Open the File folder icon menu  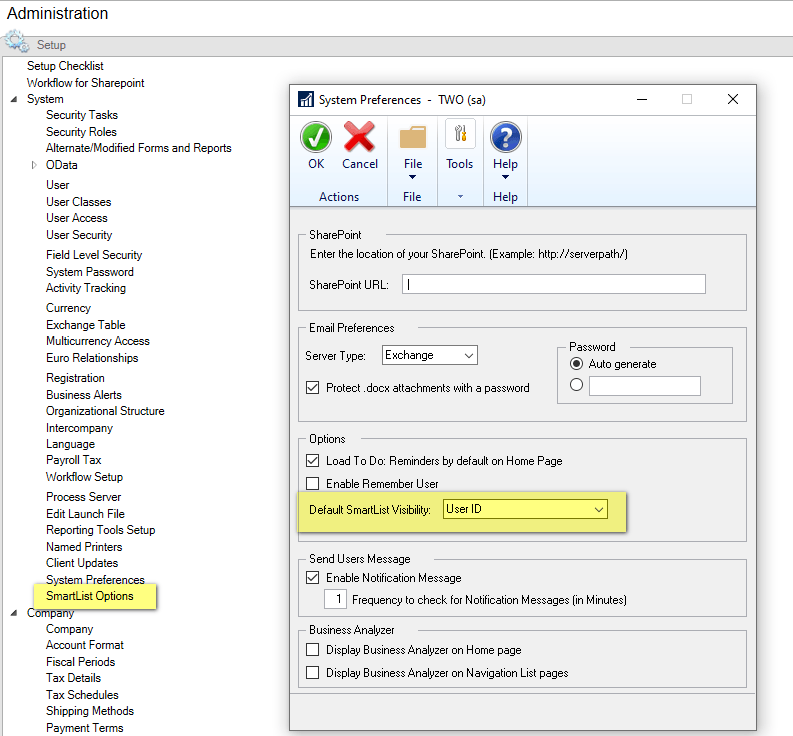[x=413, y=137]
